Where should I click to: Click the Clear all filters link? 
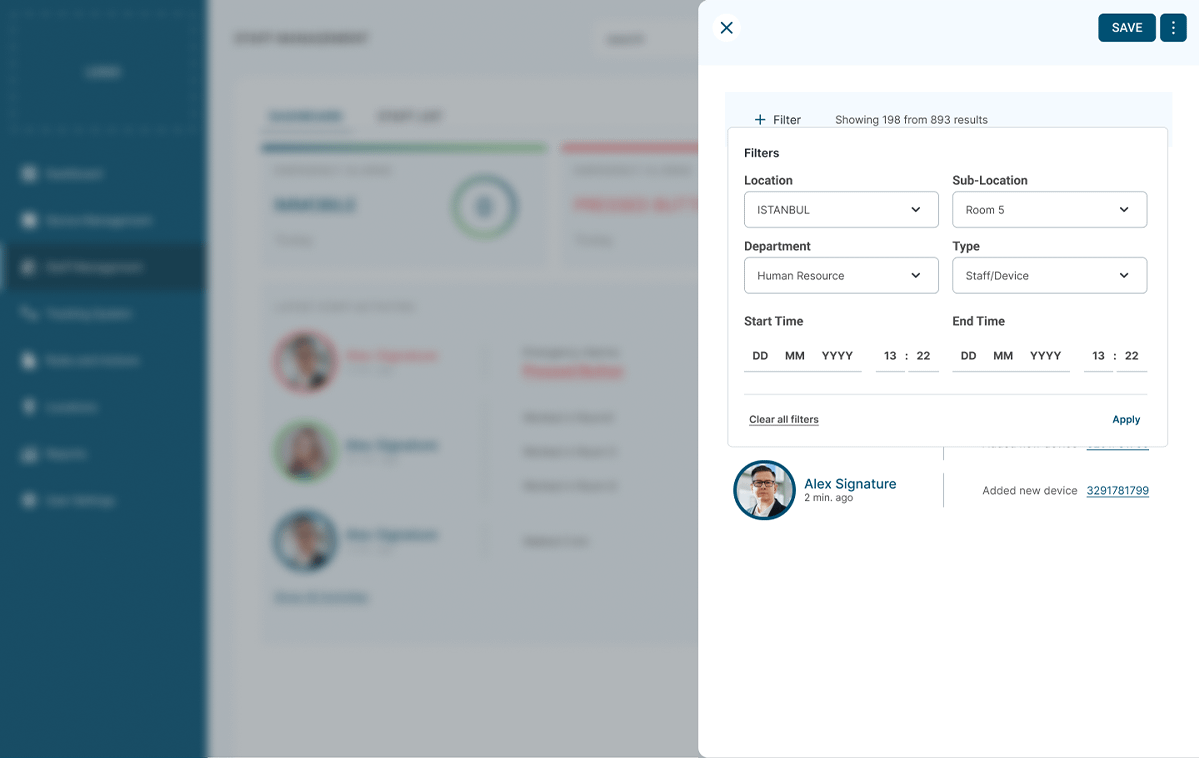point(784,420)
